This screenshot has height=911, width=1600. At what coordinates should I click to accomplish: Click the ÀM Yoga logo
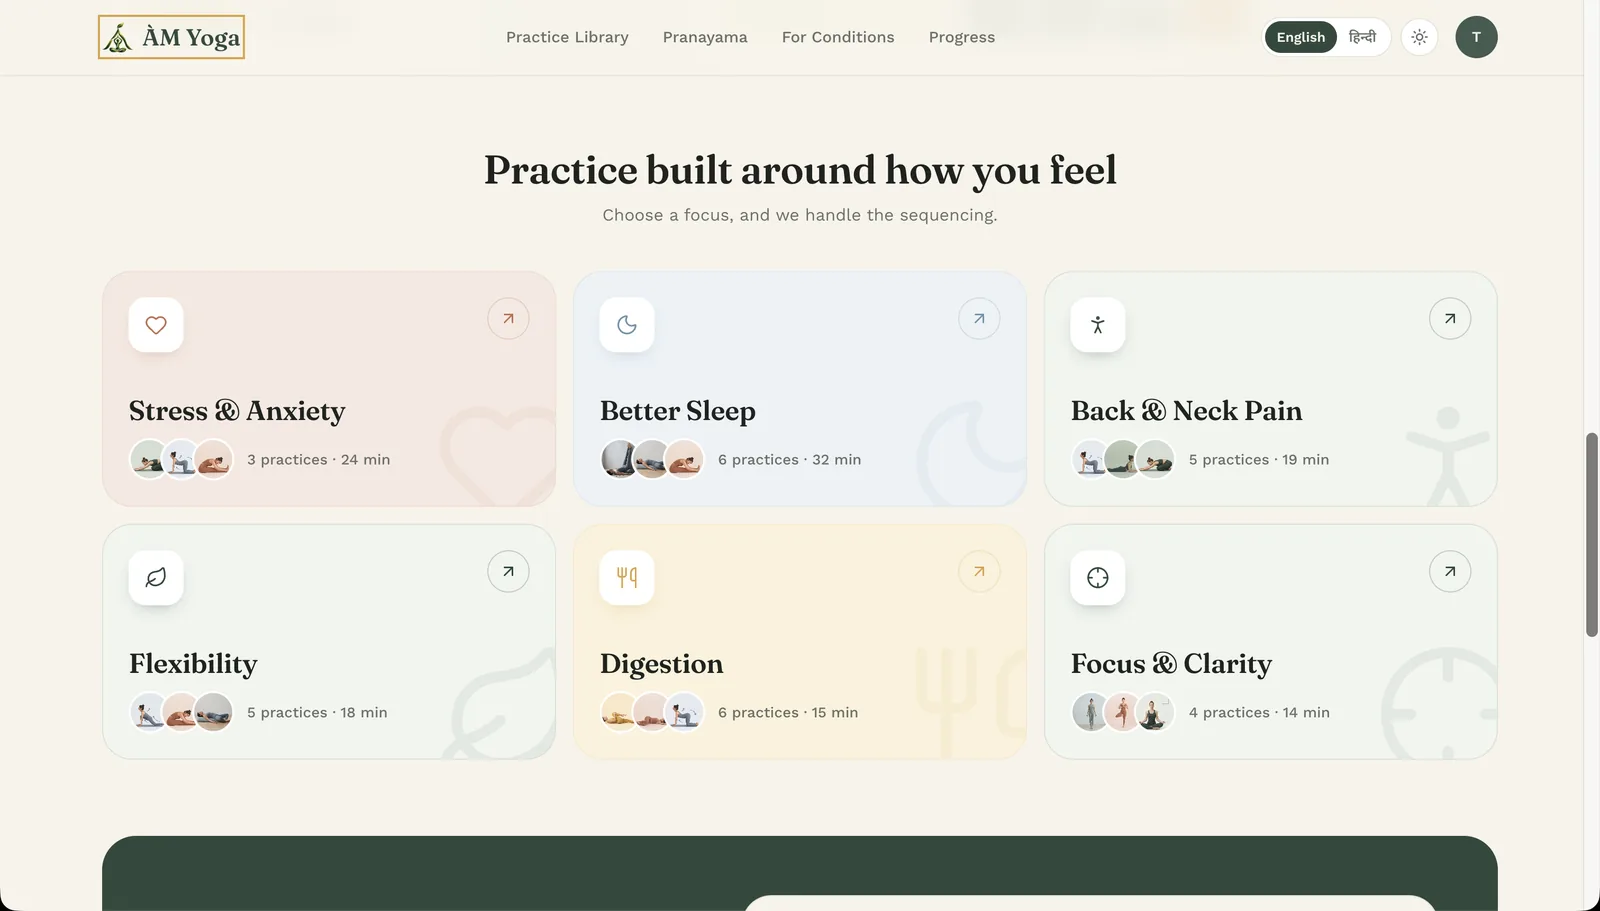tap(171, 37)
